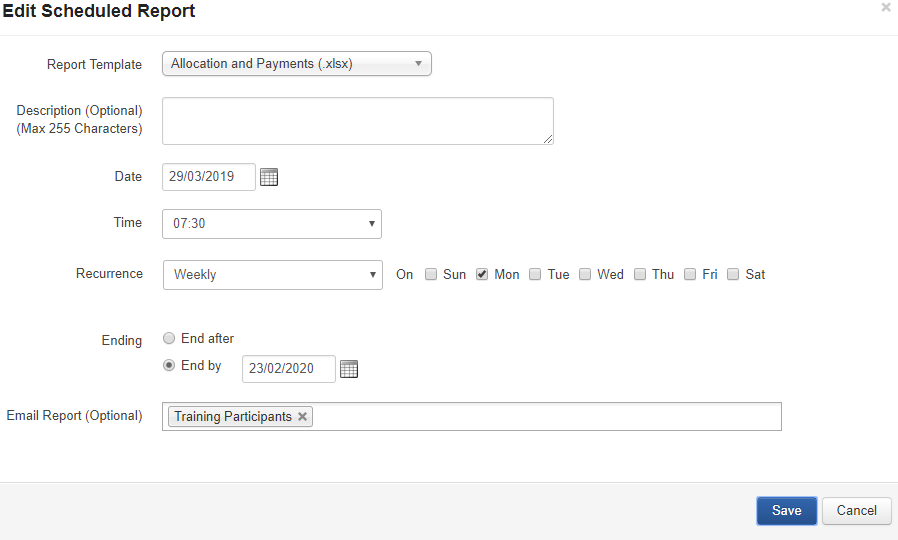This screenshot has height=540, width=898.
Task: Select the End after radio option
Action: (x=169, y=339)
